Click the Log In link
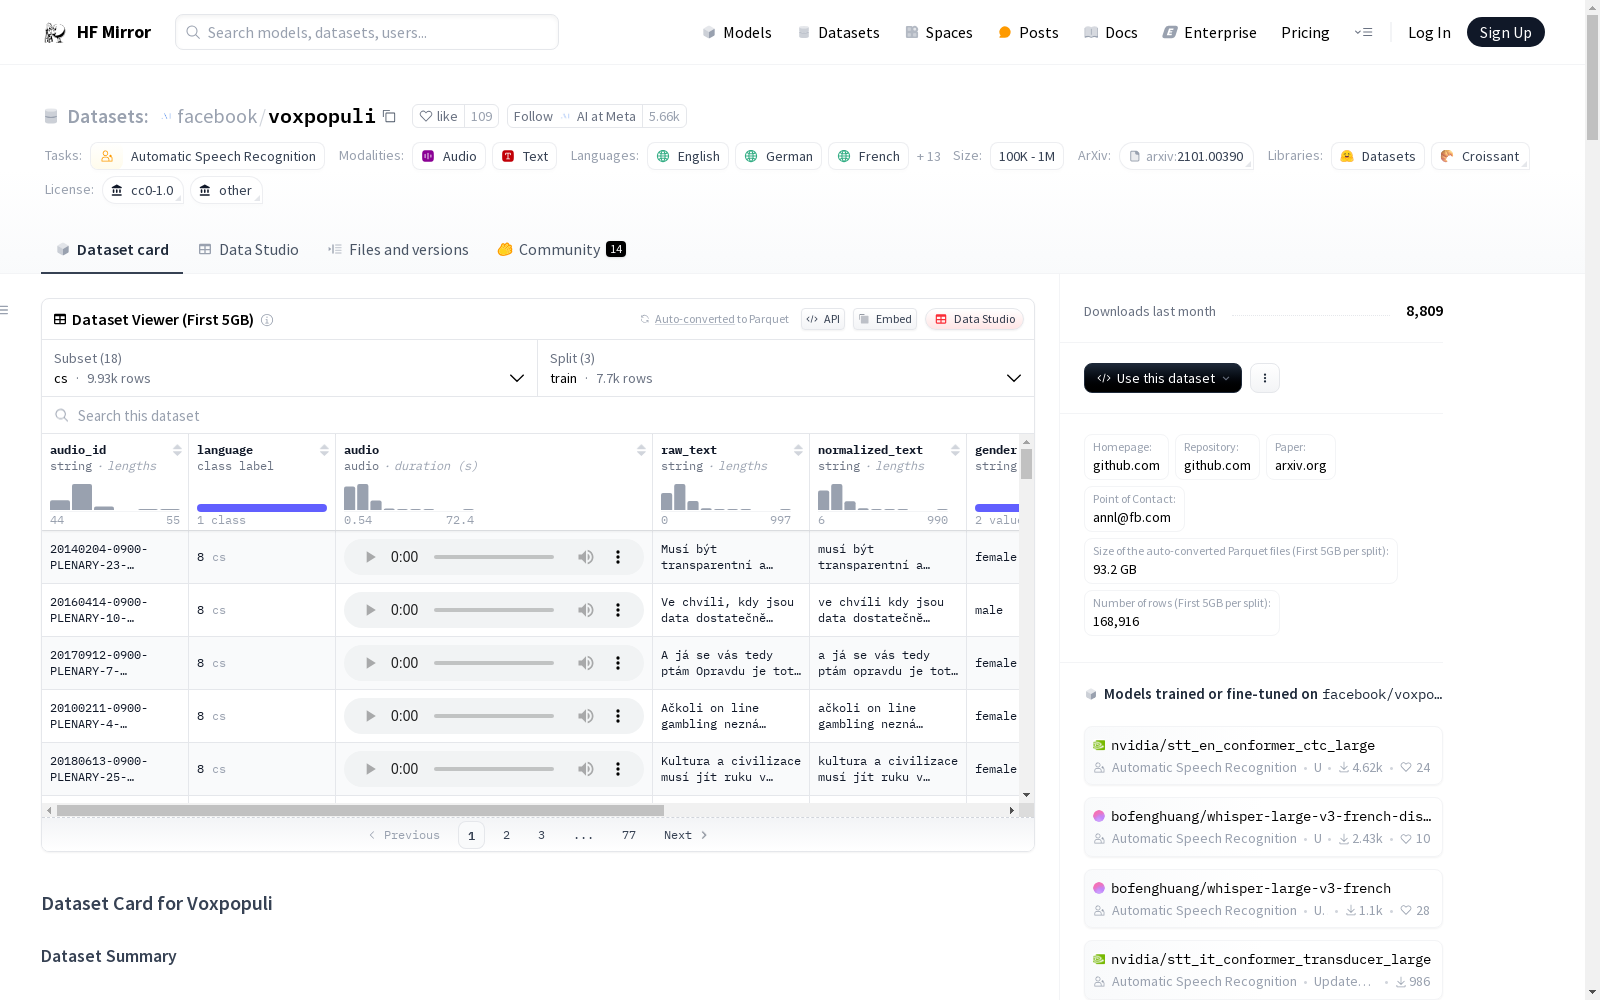This screenshot has width=1600, height=1000. pyautogui.click(x=1429, y=32)
